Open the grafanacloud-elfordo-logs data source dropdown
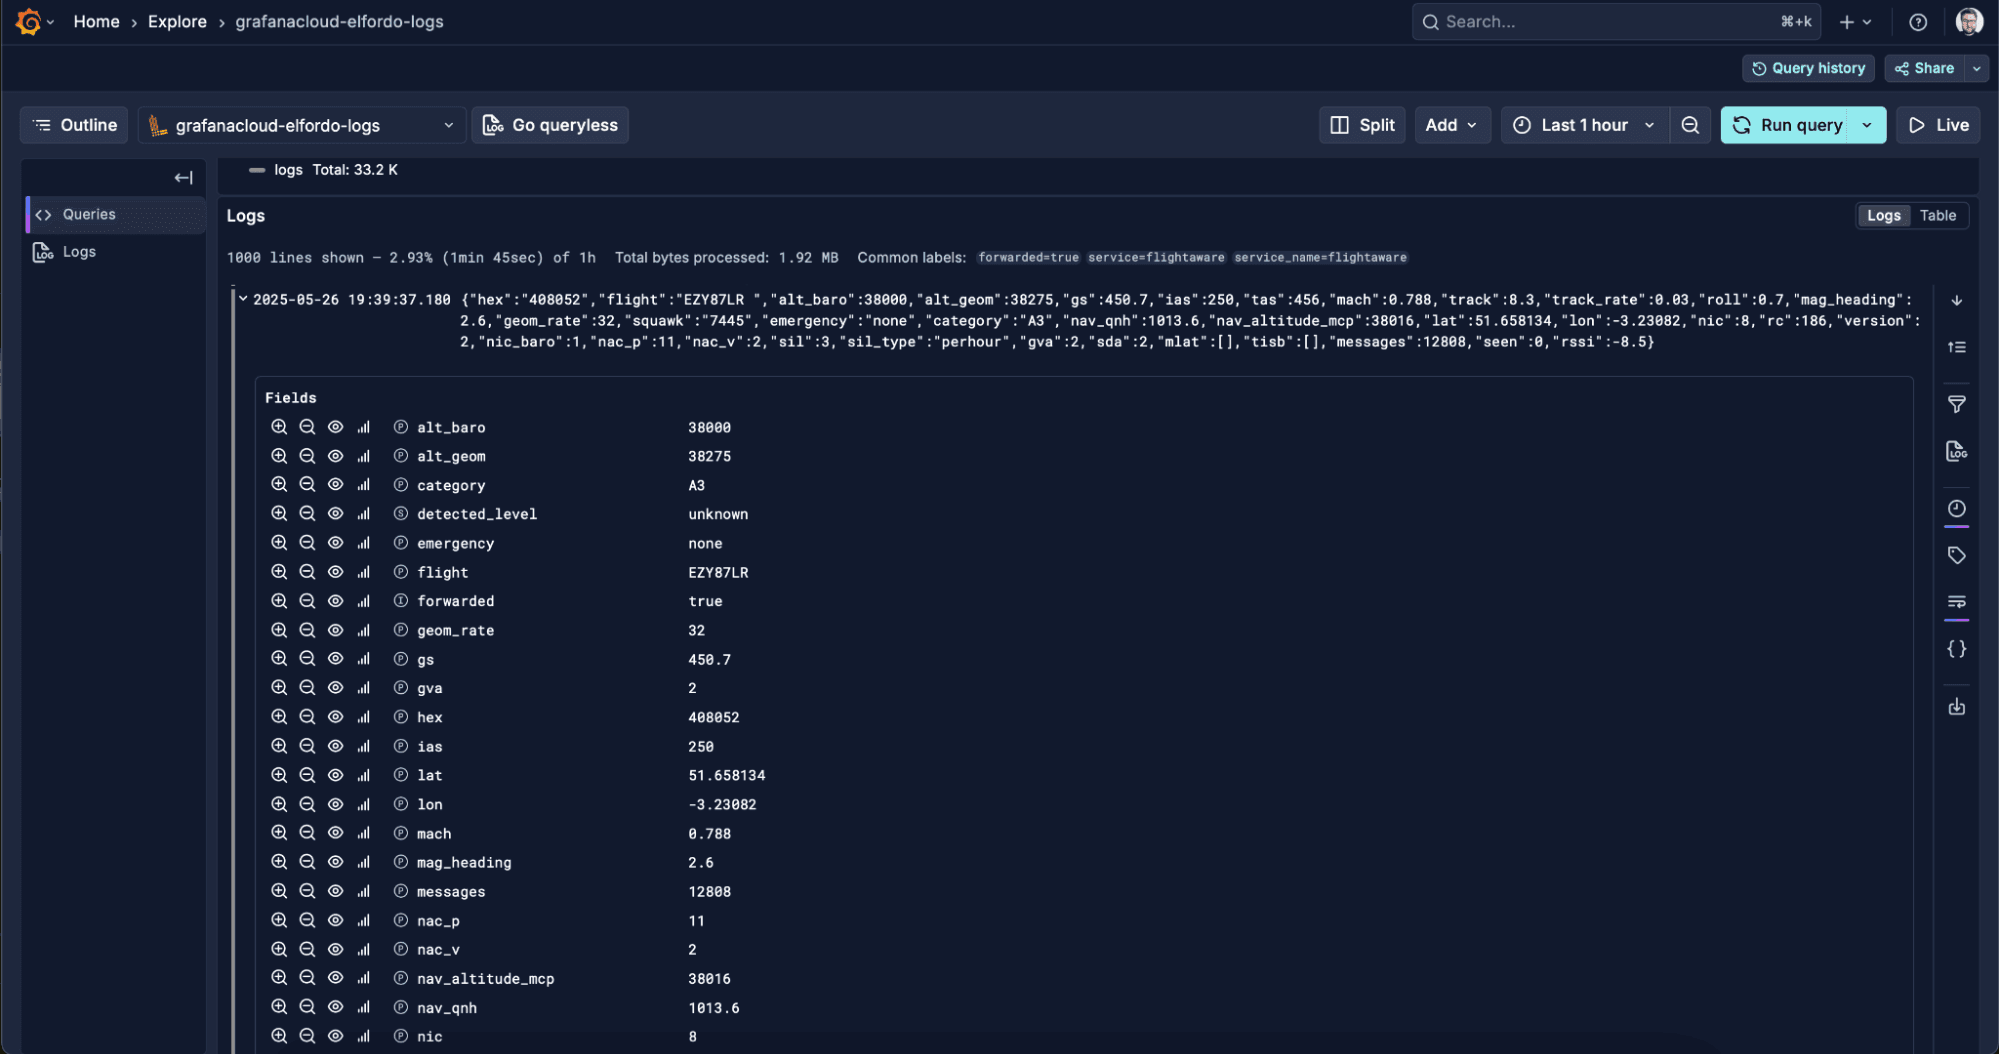This screenshot has width=1999, height=1055. point(302,125)
